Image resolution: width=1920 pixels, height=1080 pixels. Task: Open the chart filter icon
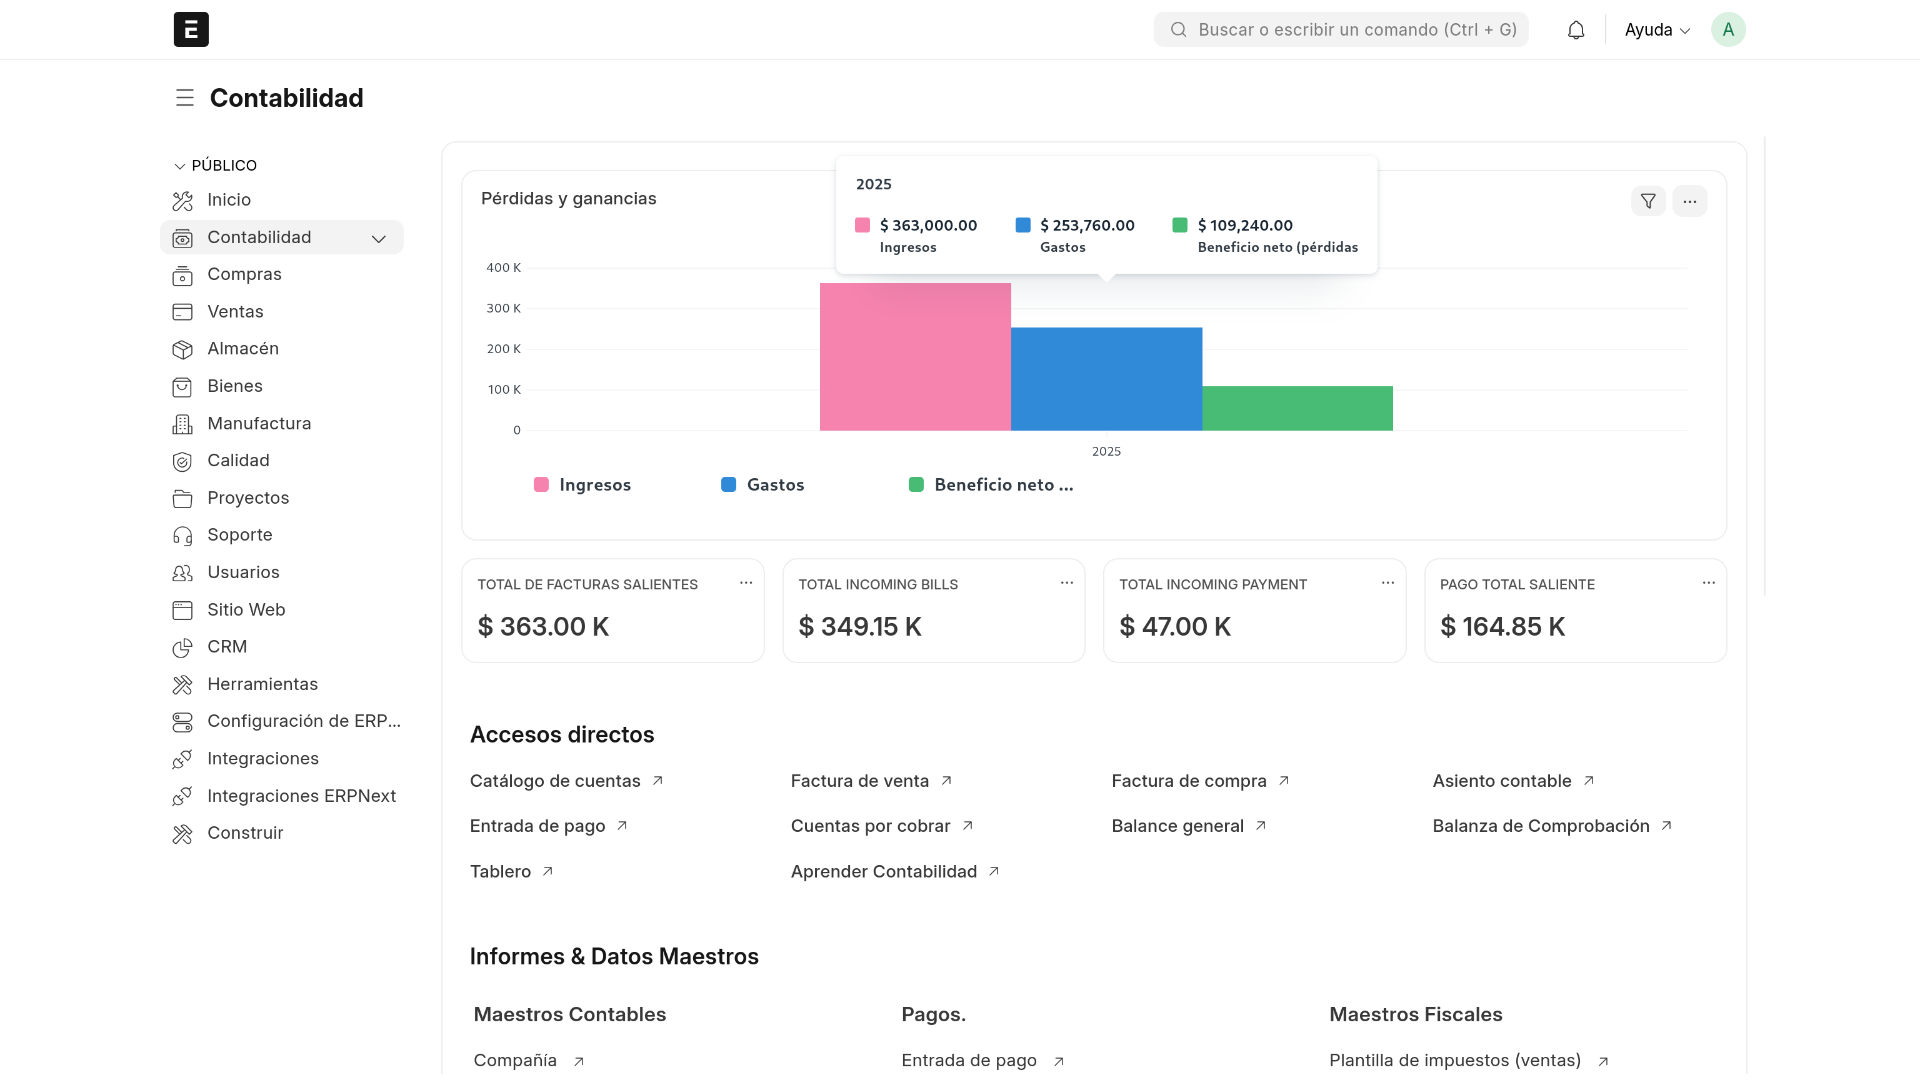pos(1647,201)
